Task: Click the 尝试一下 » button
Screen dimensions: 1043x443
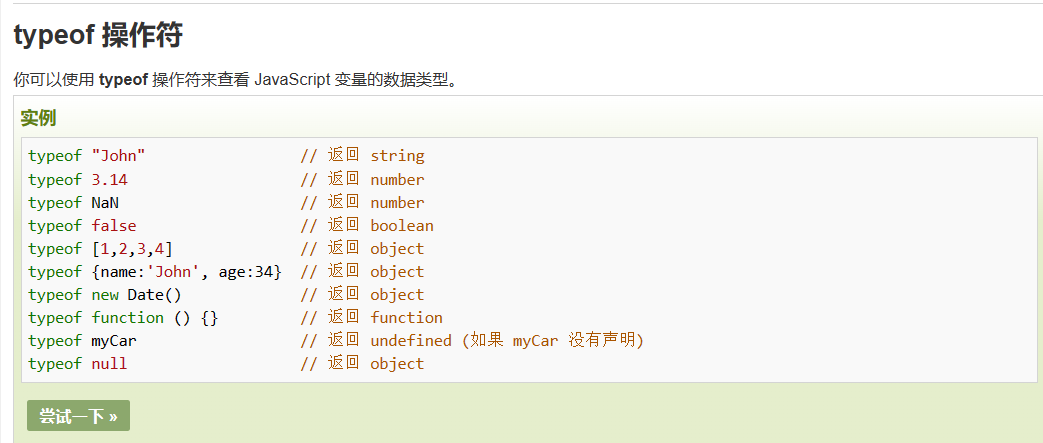Action: click(78, 416)
